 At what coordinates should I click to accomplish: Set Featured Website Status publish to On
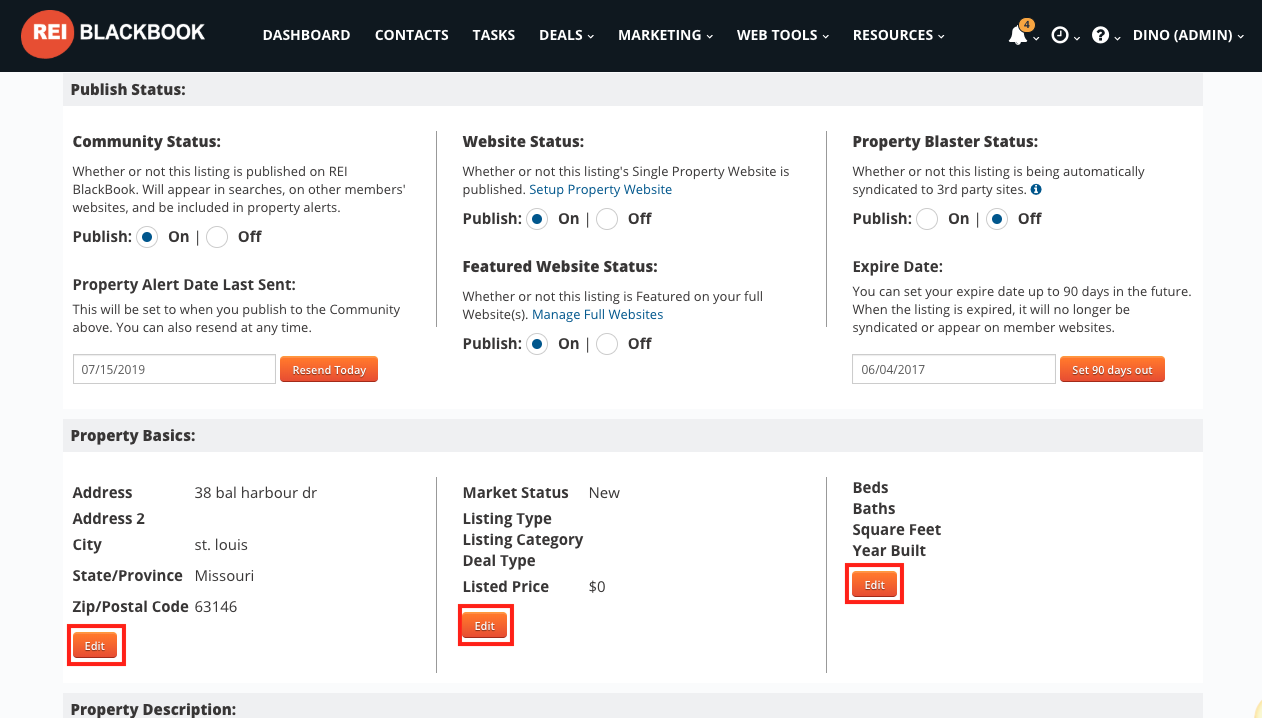[537, 344]
